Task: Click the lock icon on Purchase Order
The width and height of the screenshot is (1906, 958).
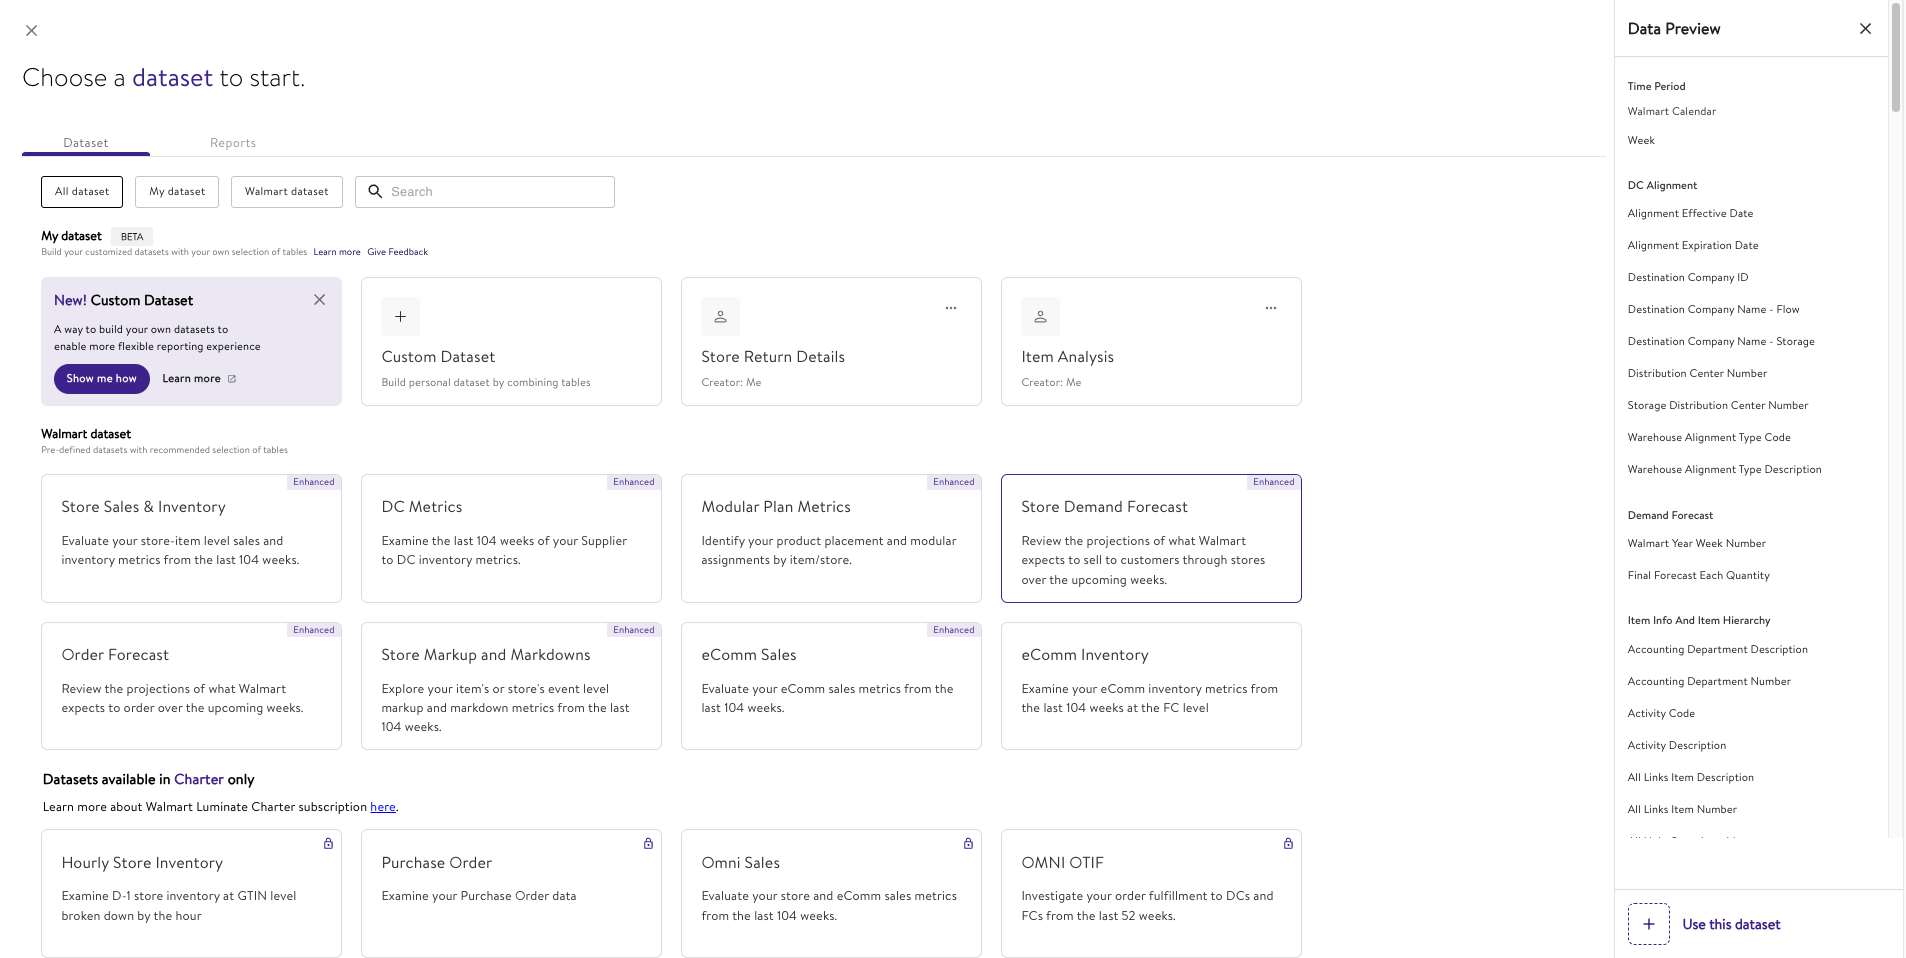Action: pyautogui.click(x=648, y=843)
